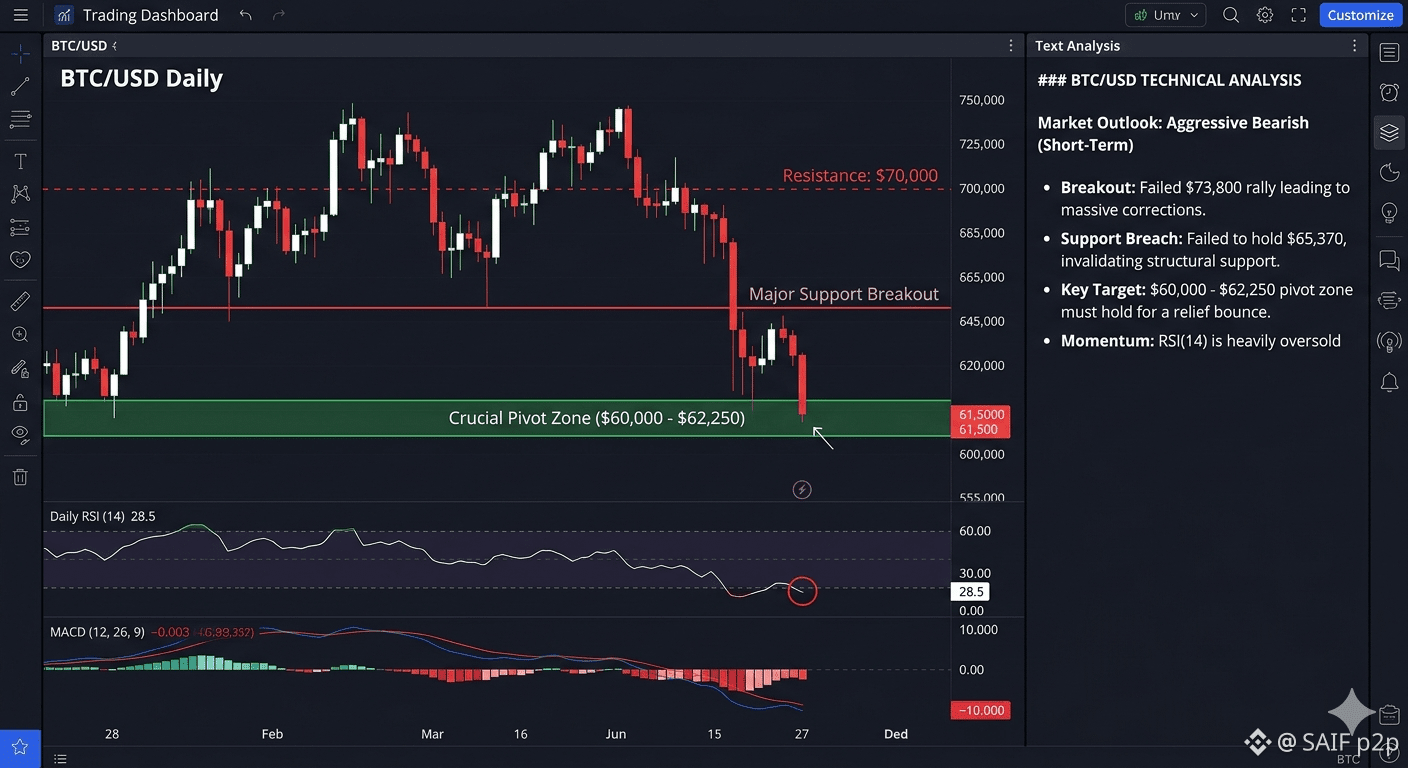Click the star favorites button
1408x768 pixels.
point(20,747)
